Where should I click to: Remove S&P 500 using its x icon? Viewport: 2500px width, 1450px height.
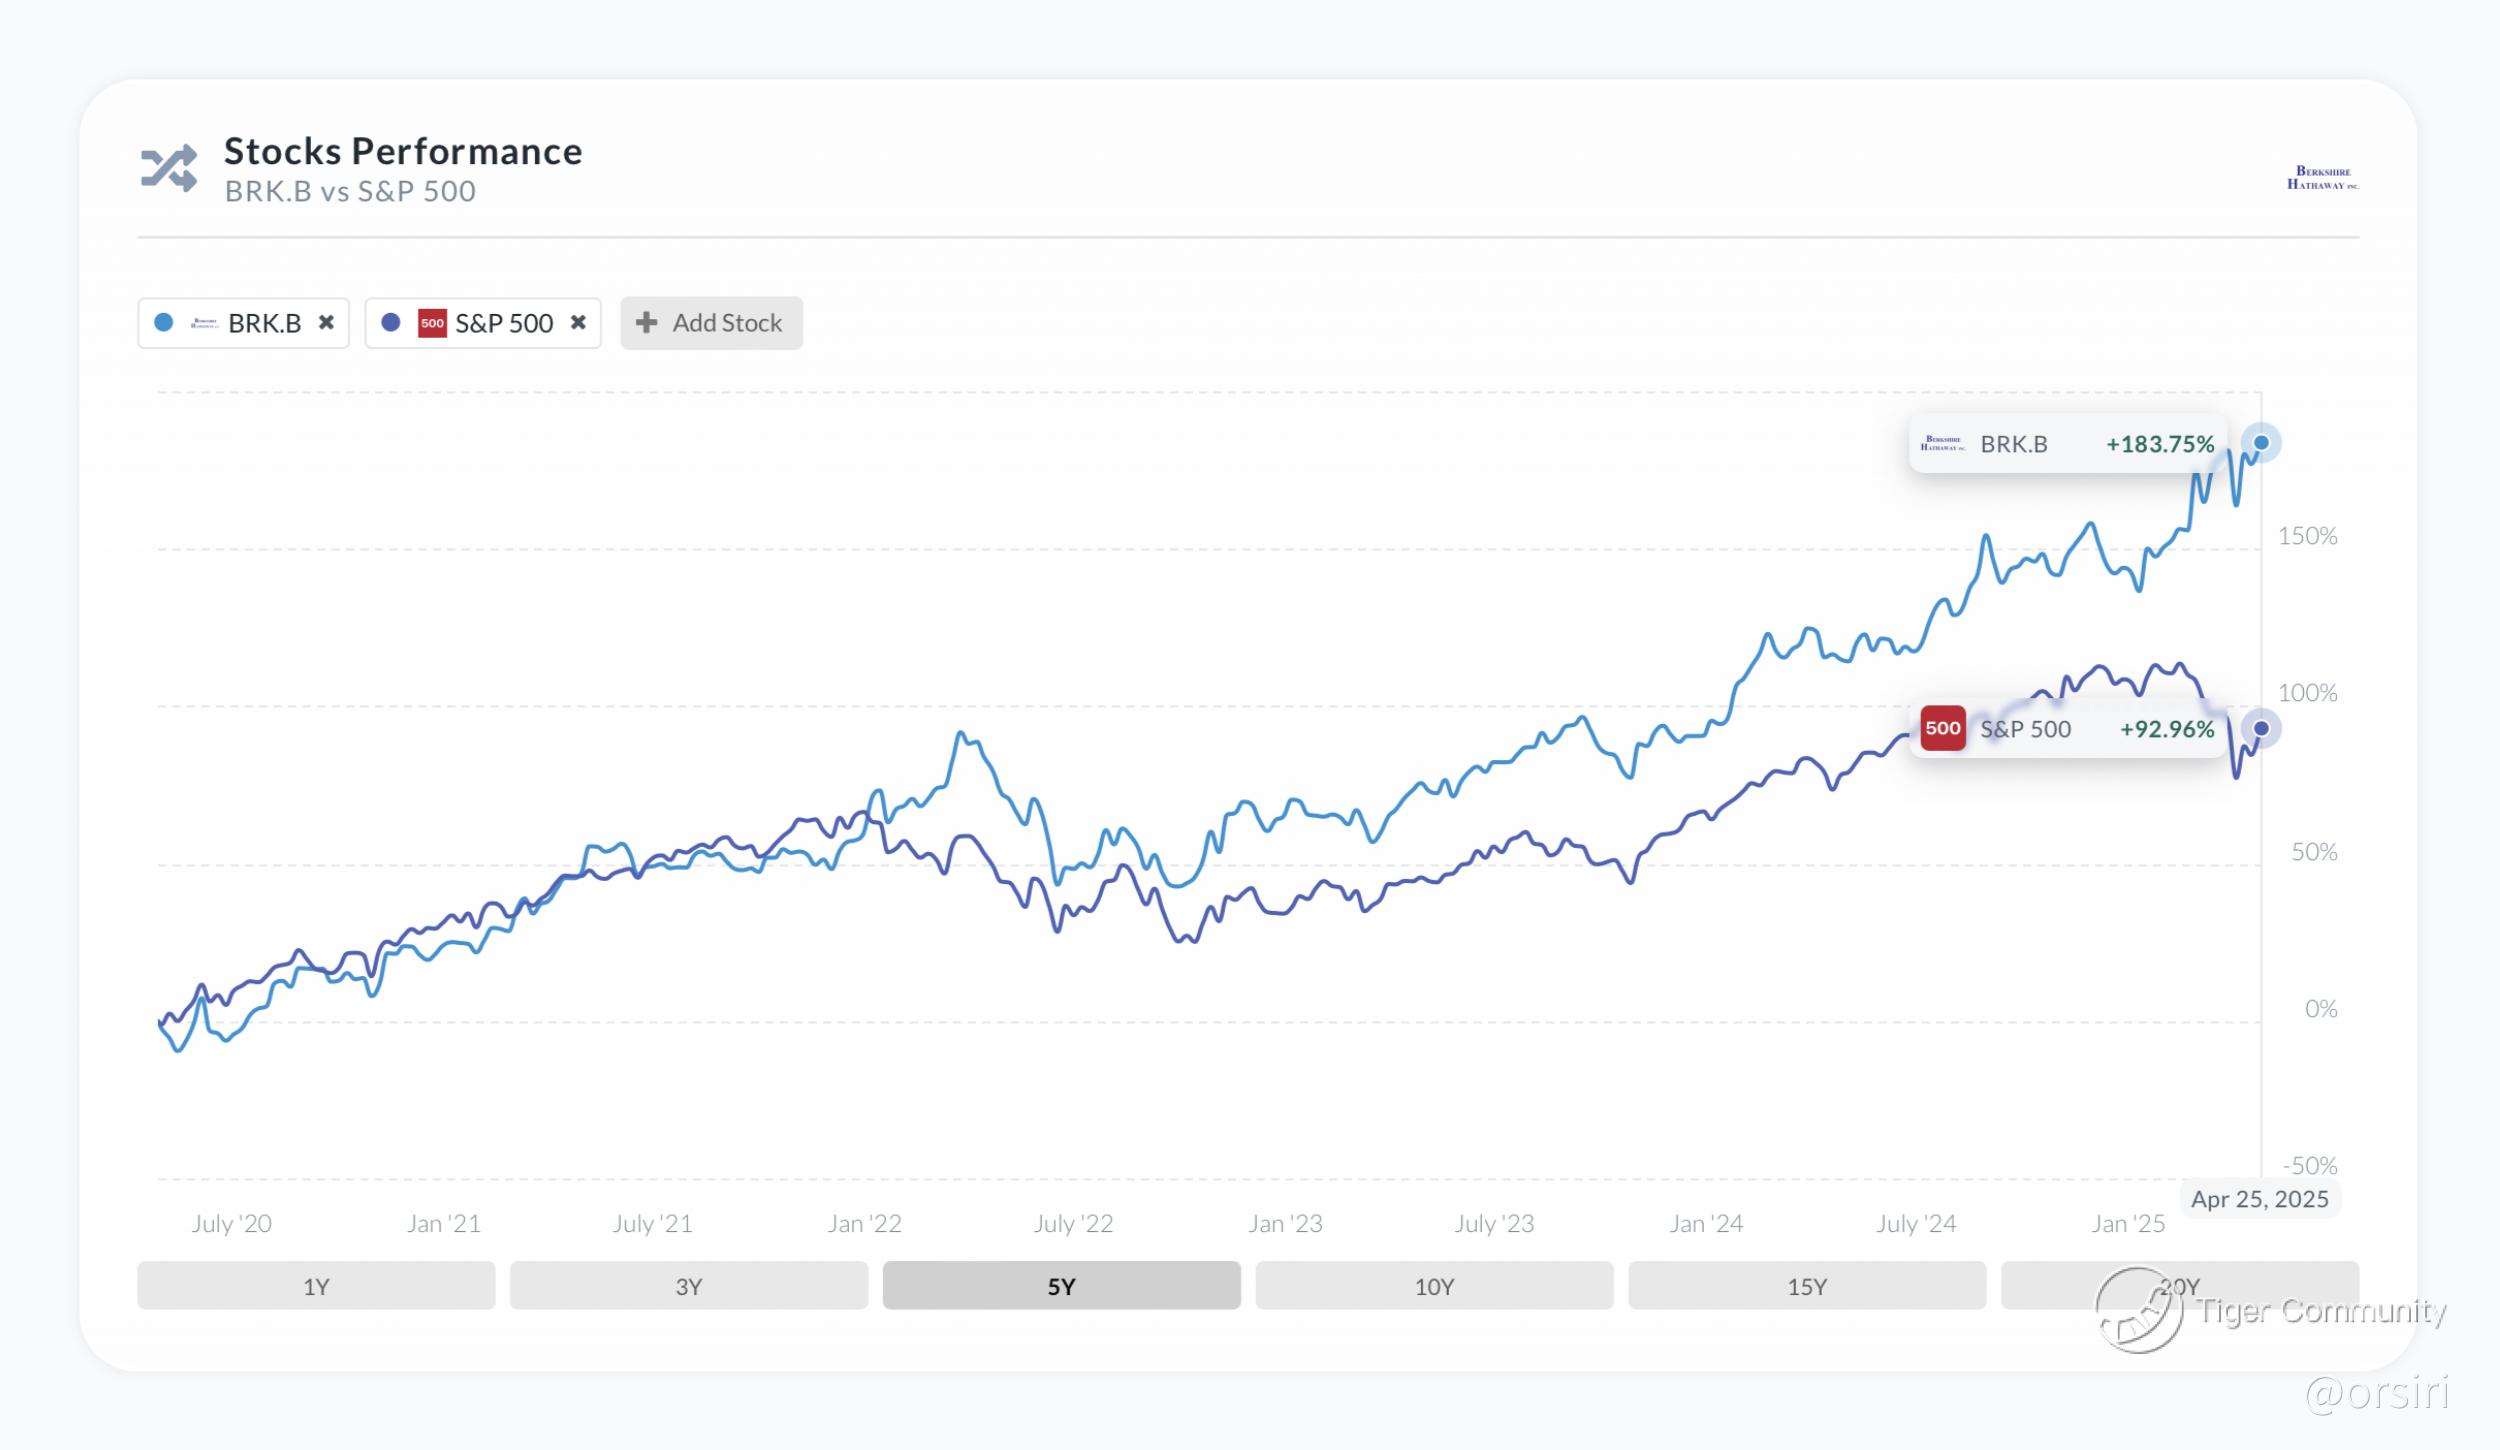[578, 322]
